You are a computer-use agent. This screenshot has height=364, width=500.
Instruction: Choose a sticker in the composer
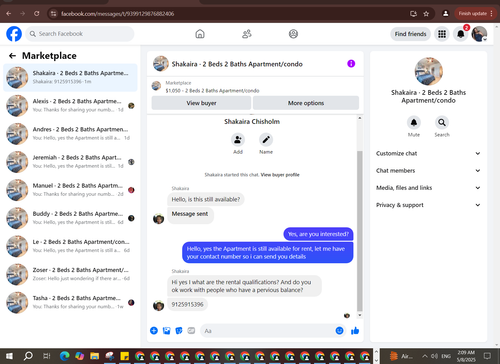(x=179, y=331)
